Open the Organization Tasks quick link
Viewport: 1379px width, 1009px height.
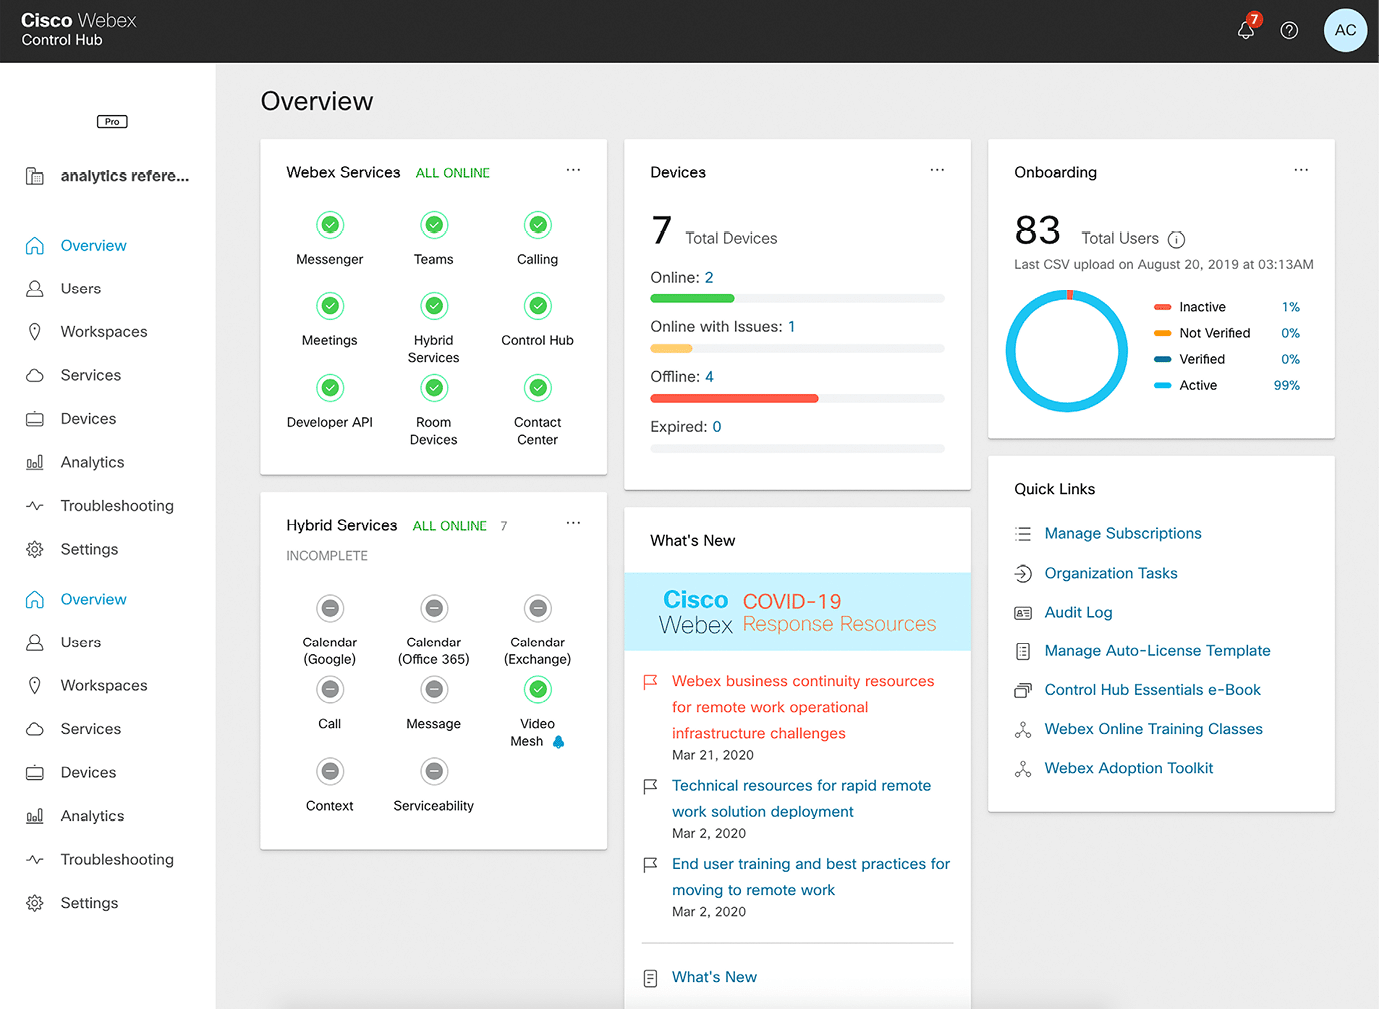point(1111,573)
